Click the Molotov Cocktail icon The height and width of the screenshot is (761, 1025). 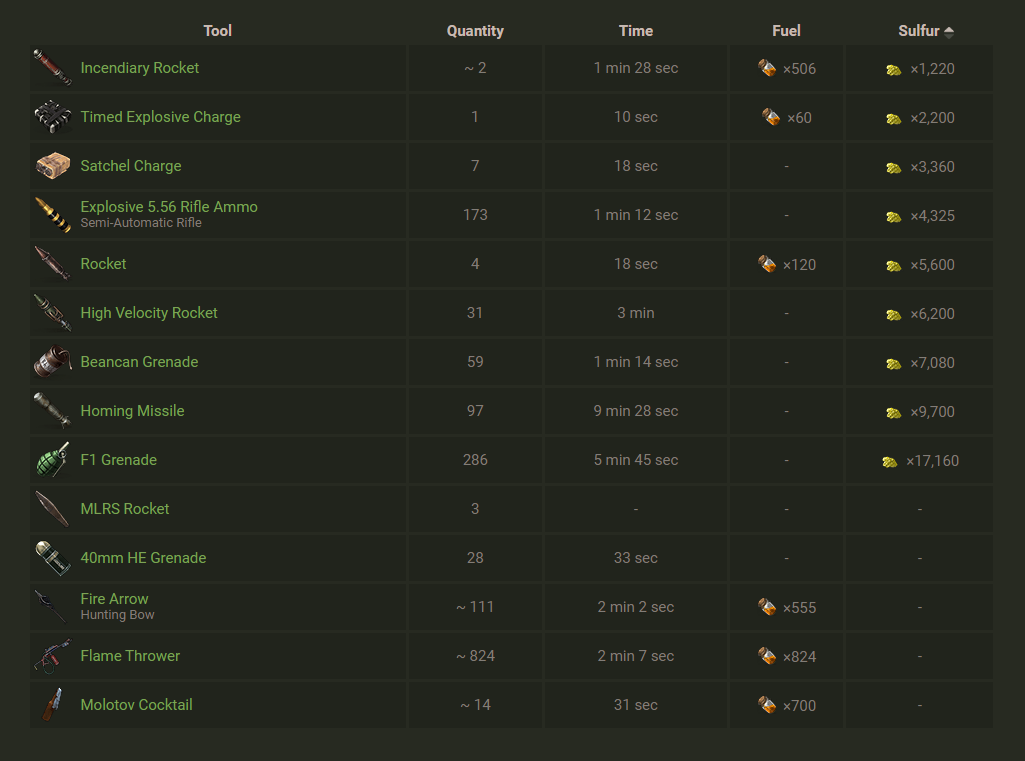pyautogui.click(x=52, y=705)
